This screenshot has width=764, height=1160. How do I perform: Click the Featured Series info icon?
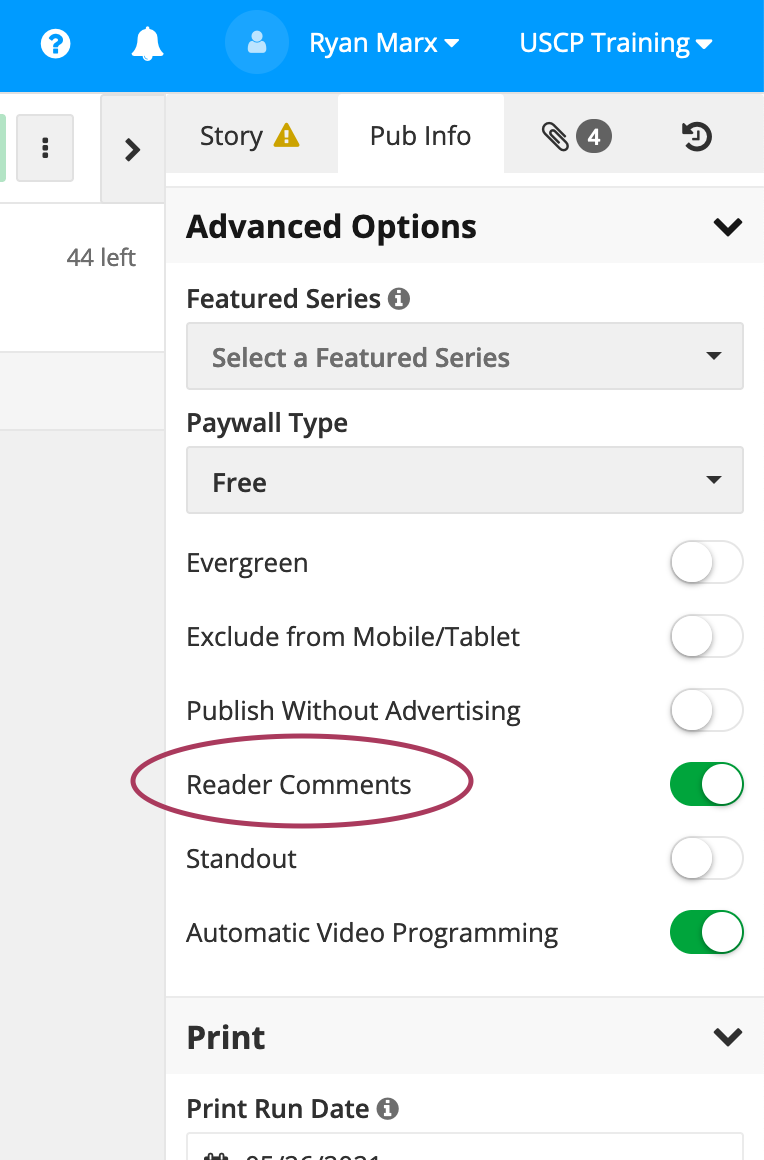pos(397,297)
